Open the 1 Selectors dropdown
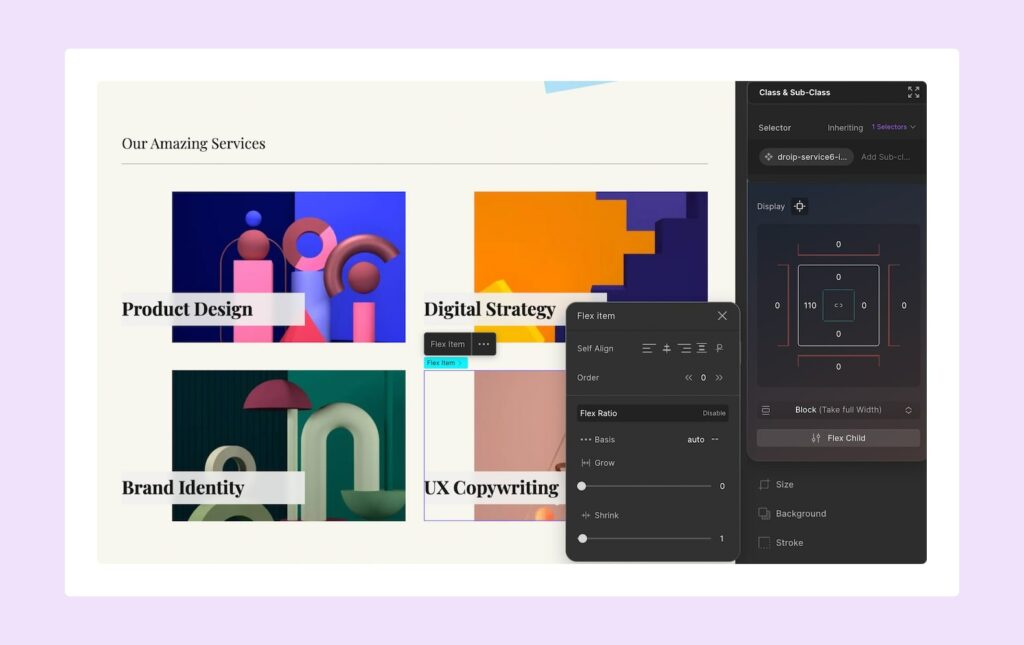Screen dimensions: 1024x645 [x=893, y=128]
